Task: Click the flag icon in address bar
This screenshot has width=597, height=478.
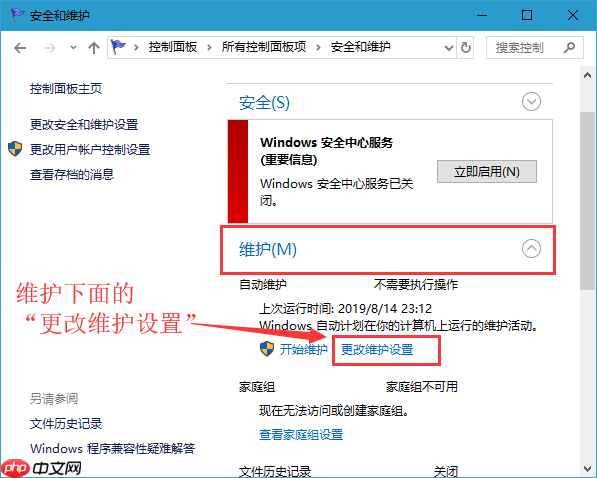Action: pyautogui.click(x=118, y=47)
